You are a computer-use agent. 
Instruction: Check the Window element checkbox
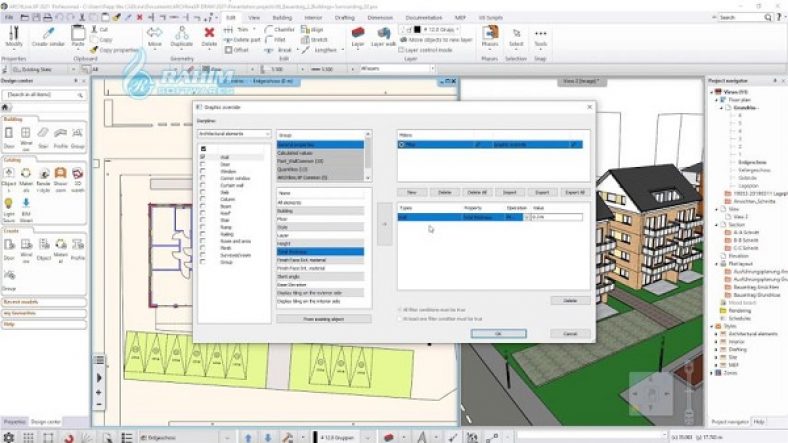tap(203, 172)
